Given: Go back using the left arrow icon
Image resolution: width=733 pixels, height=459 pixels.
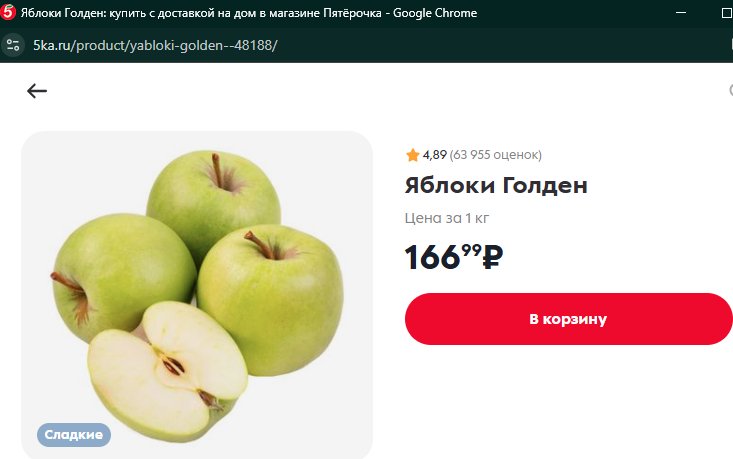Looking at the screenshot, I should [37, 91].
